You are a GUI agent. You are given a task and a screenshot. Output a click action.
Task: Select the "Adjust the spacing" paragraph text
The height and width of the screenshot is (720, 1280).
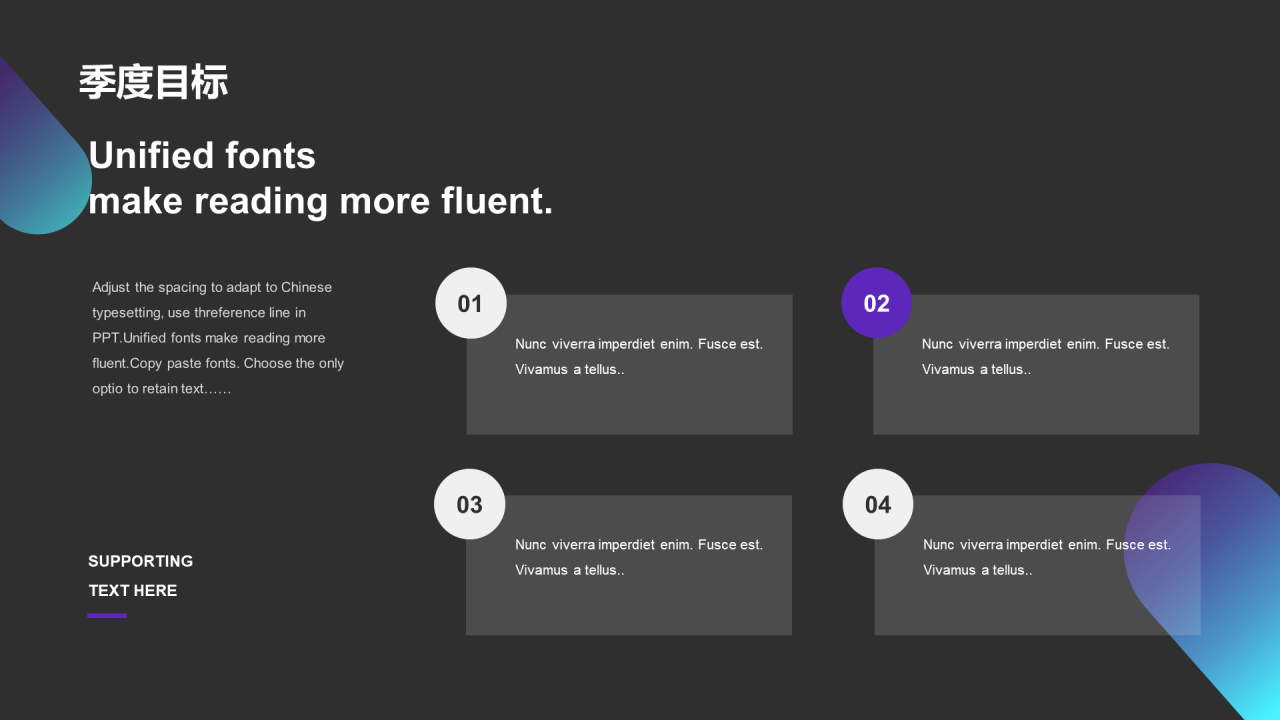coord(218,338)
